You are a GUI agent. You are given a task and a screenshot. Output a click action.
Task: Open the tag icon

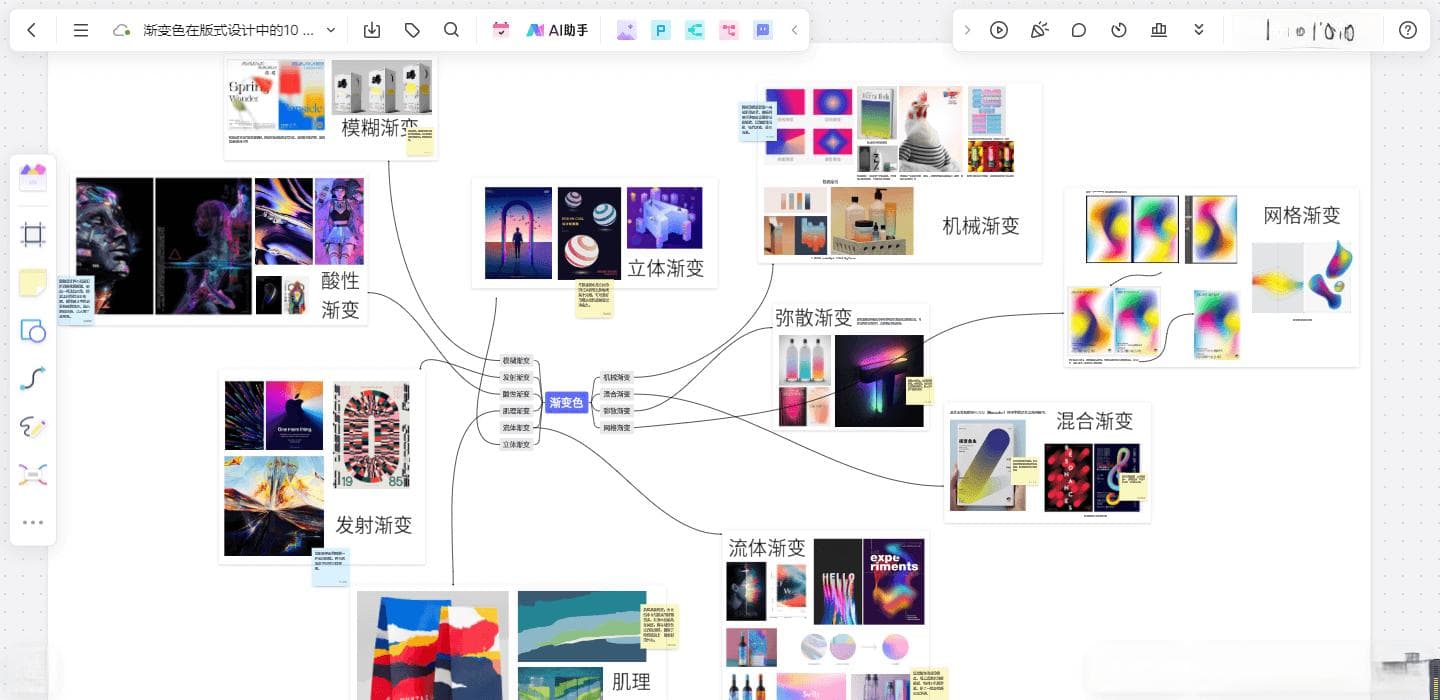(412, 30)
